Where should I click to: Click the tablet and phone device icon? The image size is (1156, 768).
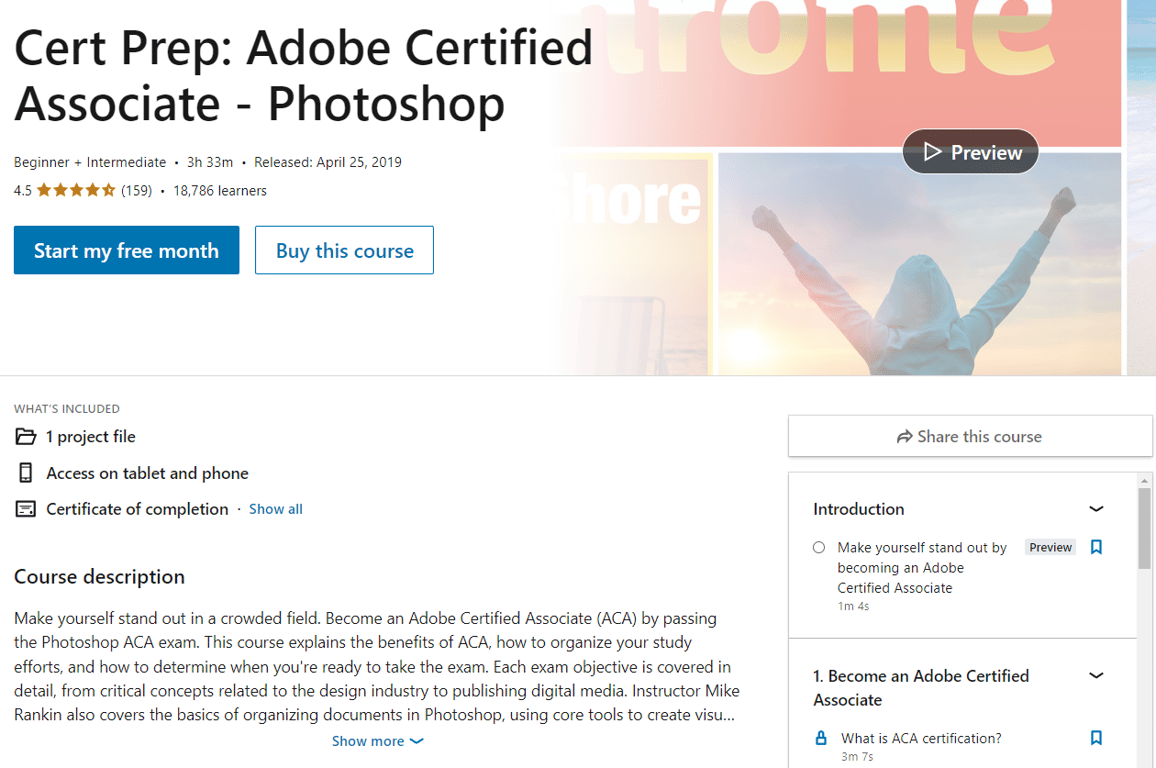pos(26,472)
